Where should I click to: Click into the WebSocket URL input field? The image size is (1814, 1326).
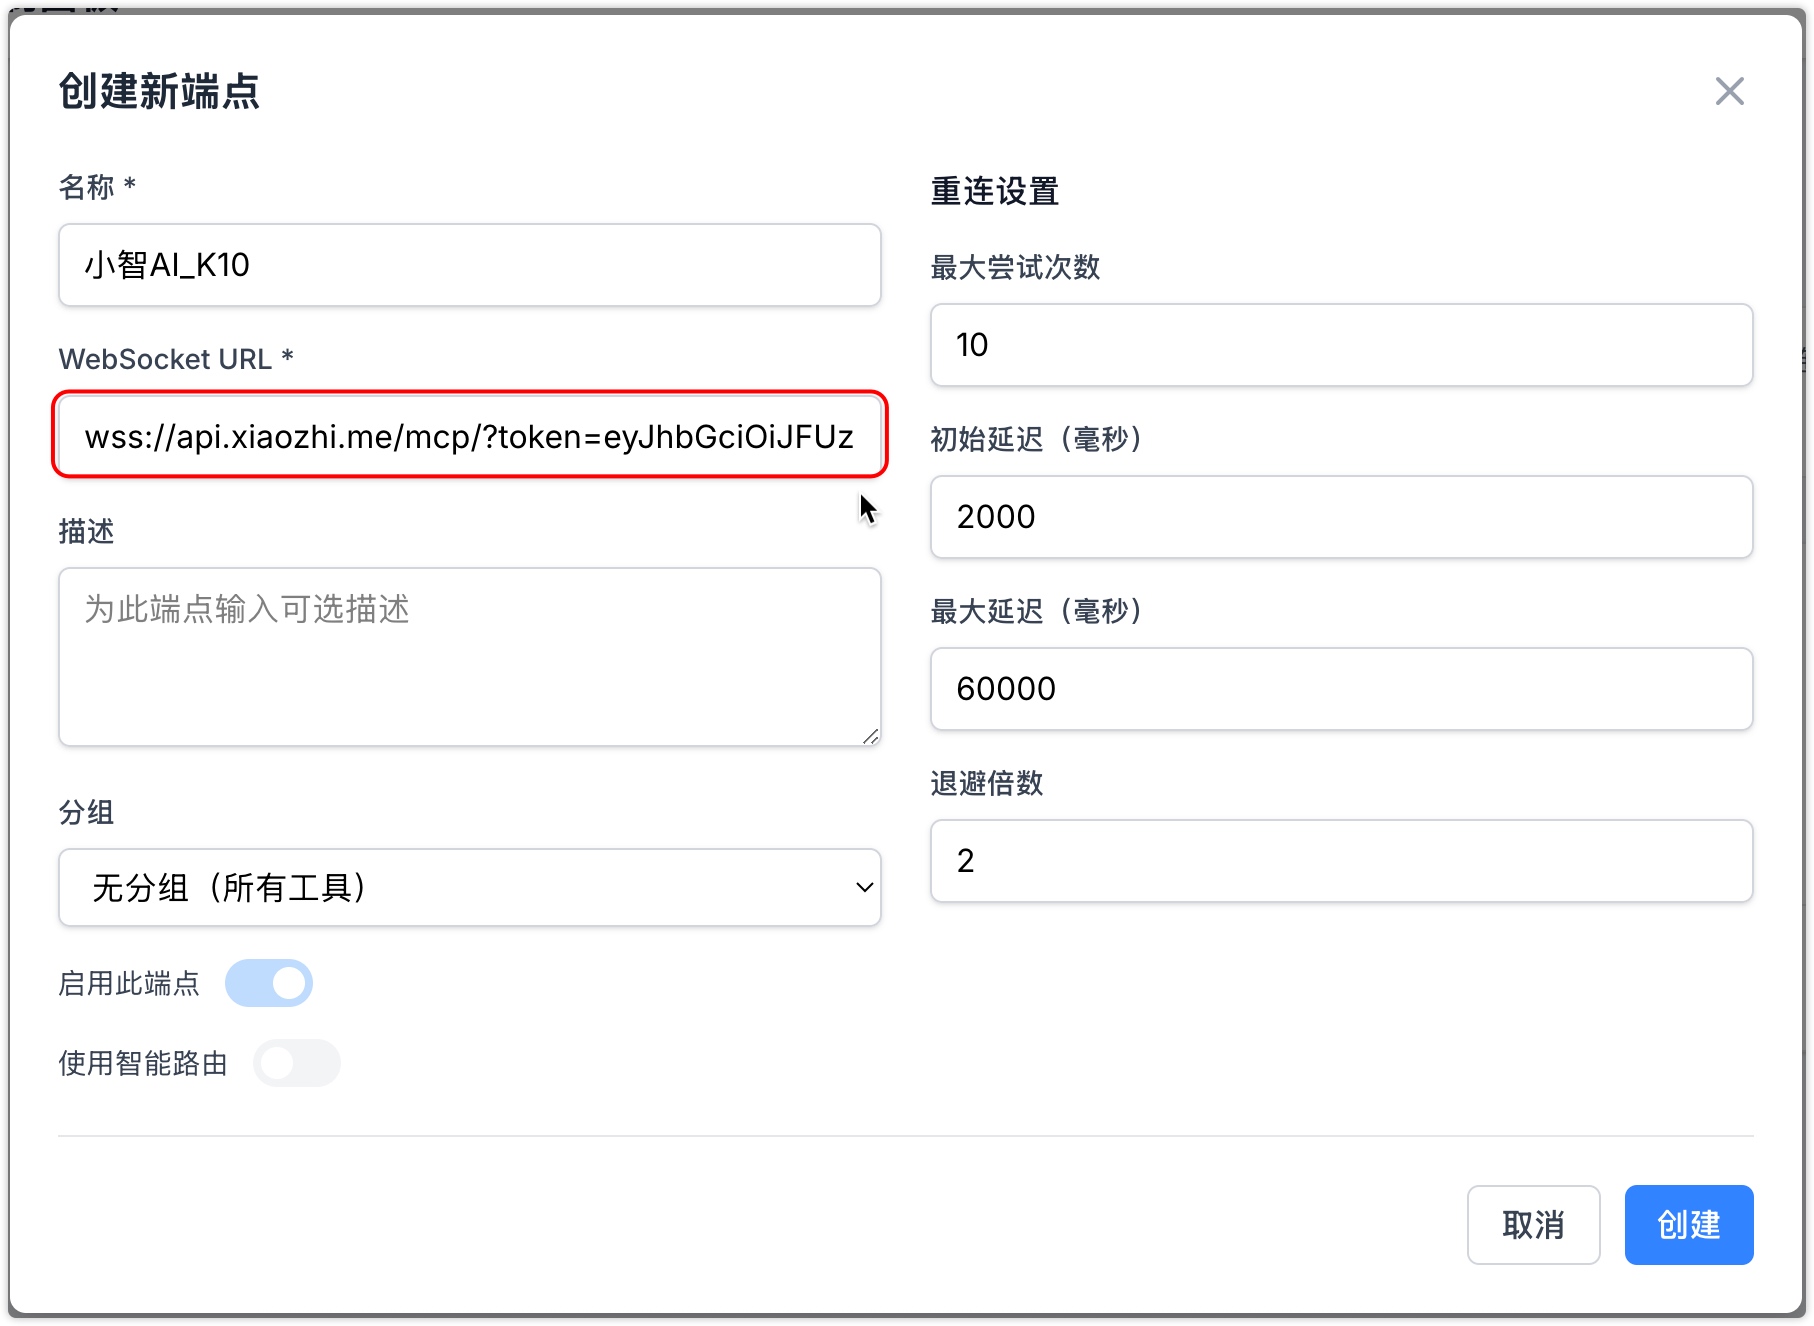pos(469,436)
